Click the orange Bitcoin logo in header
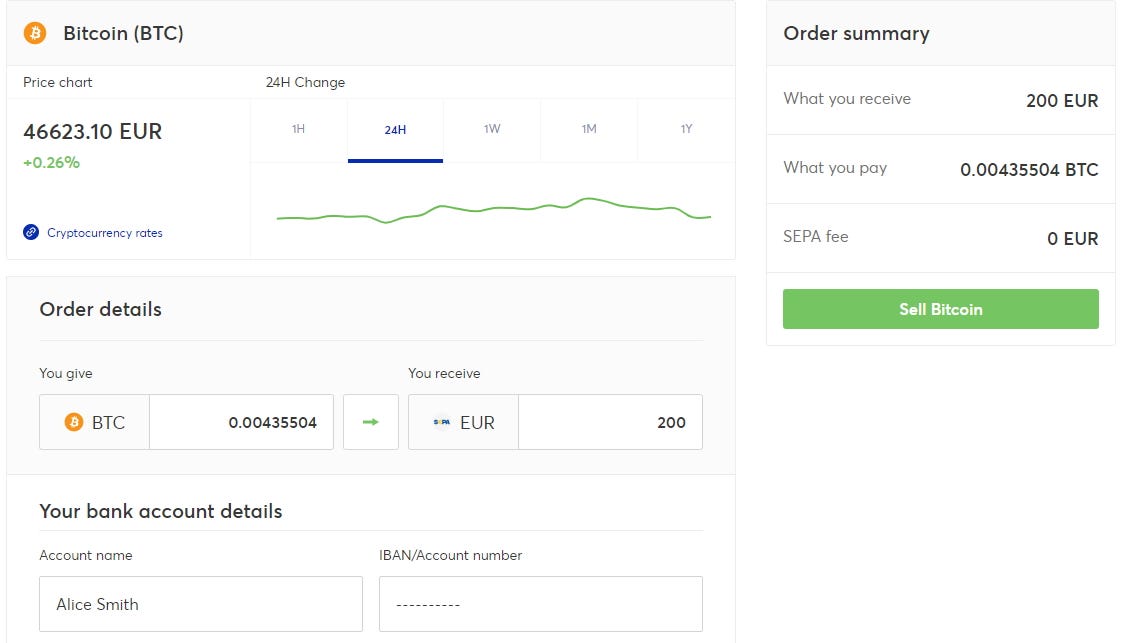The width and height of the screenshot is (1127, 643). (35, 33)
